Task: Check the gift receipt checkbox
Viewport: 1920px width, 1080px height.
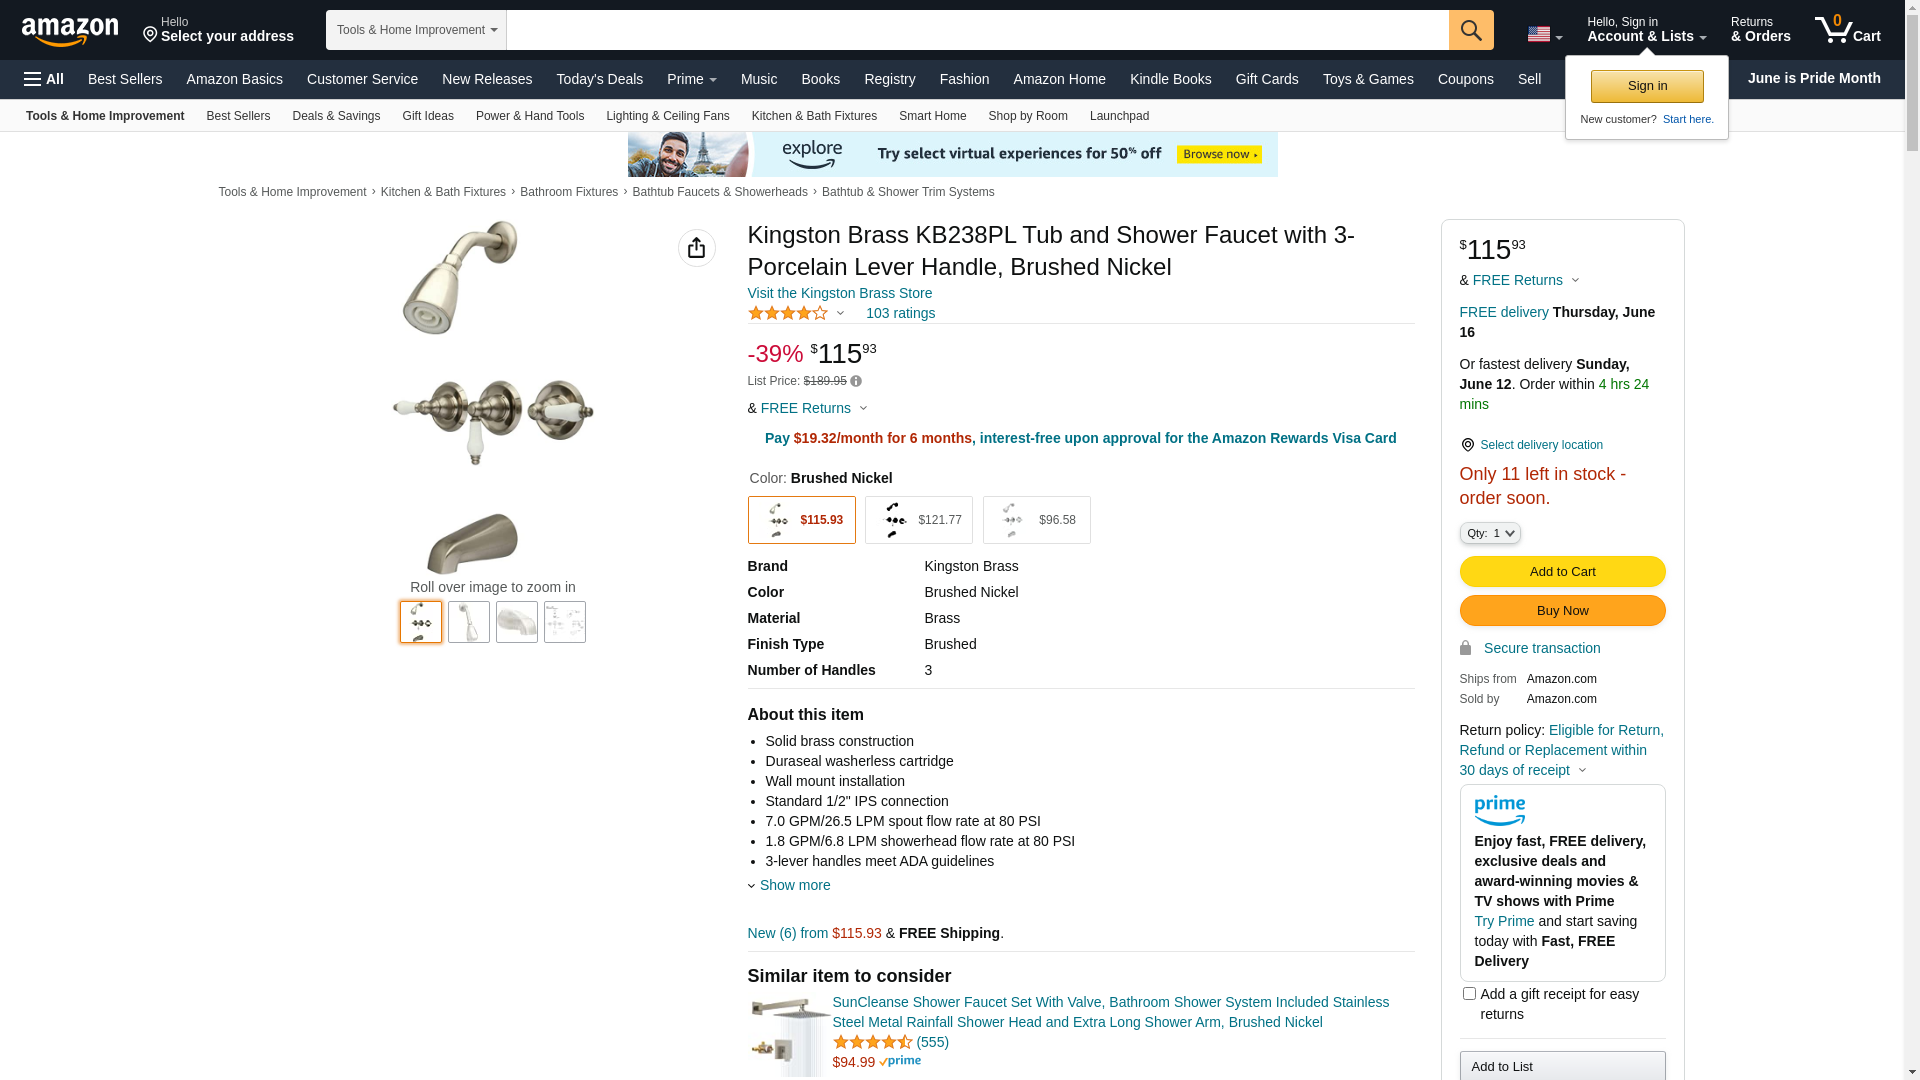Action: pyautogui.click(x=1469, y=994)
